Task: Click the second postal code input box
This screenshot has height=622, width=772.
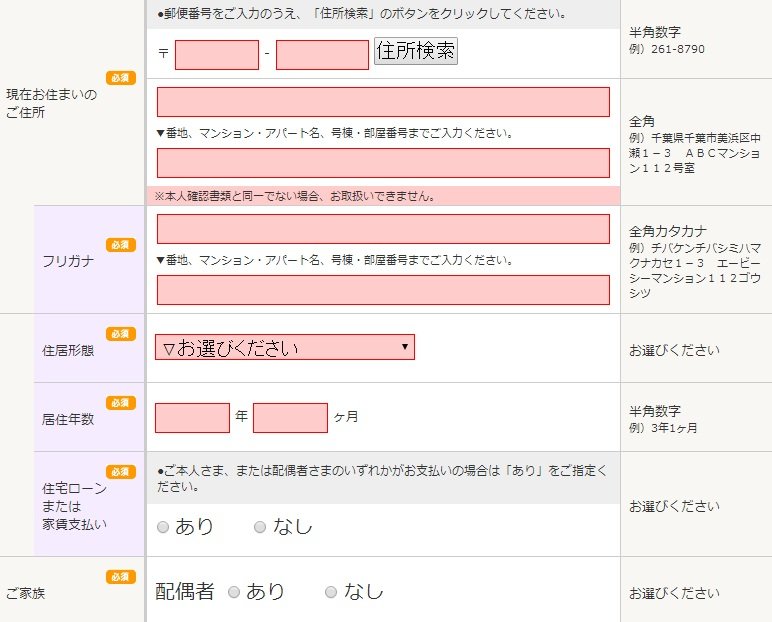Action: click(322, 55)
